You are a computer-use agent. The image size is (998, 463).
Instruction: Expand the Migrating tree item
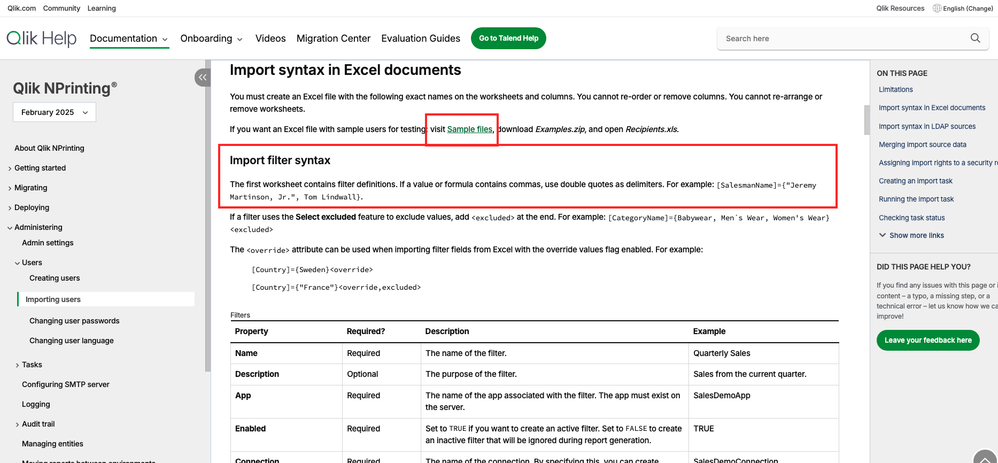(10, 188)
